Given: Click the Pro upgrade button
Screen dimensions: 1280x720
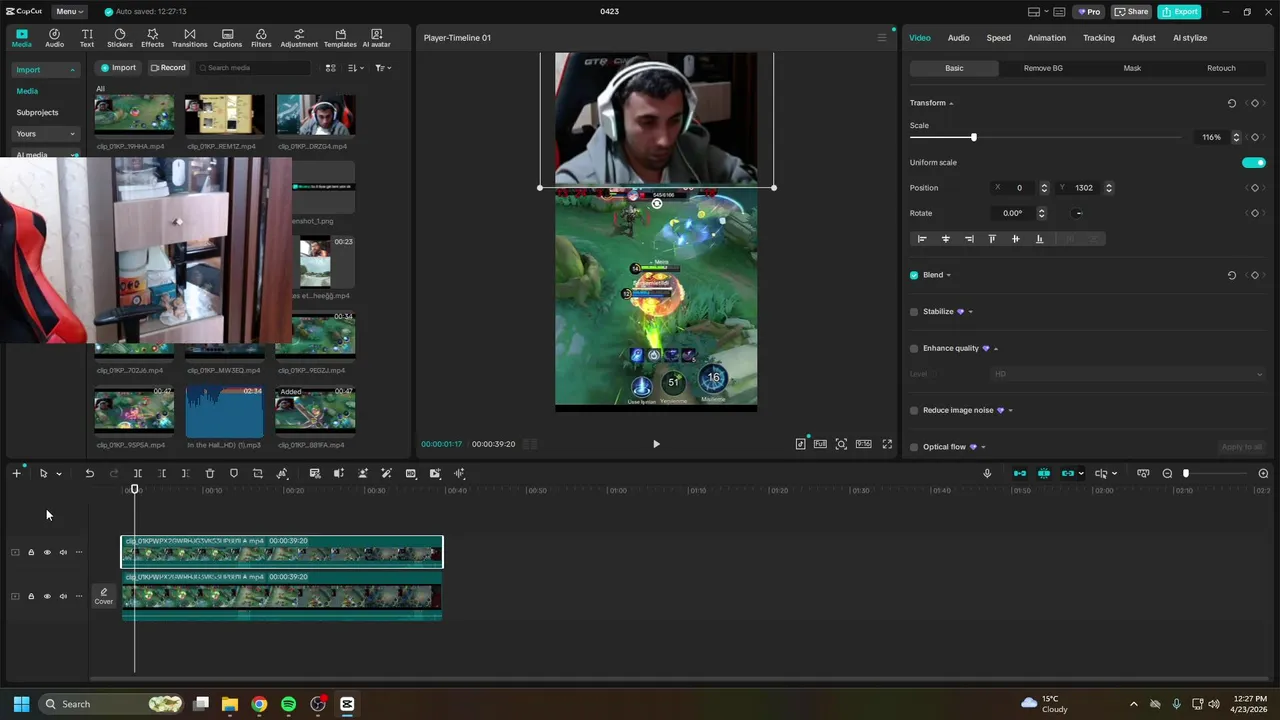Looking at the screenshot, I should (1088, 12).
